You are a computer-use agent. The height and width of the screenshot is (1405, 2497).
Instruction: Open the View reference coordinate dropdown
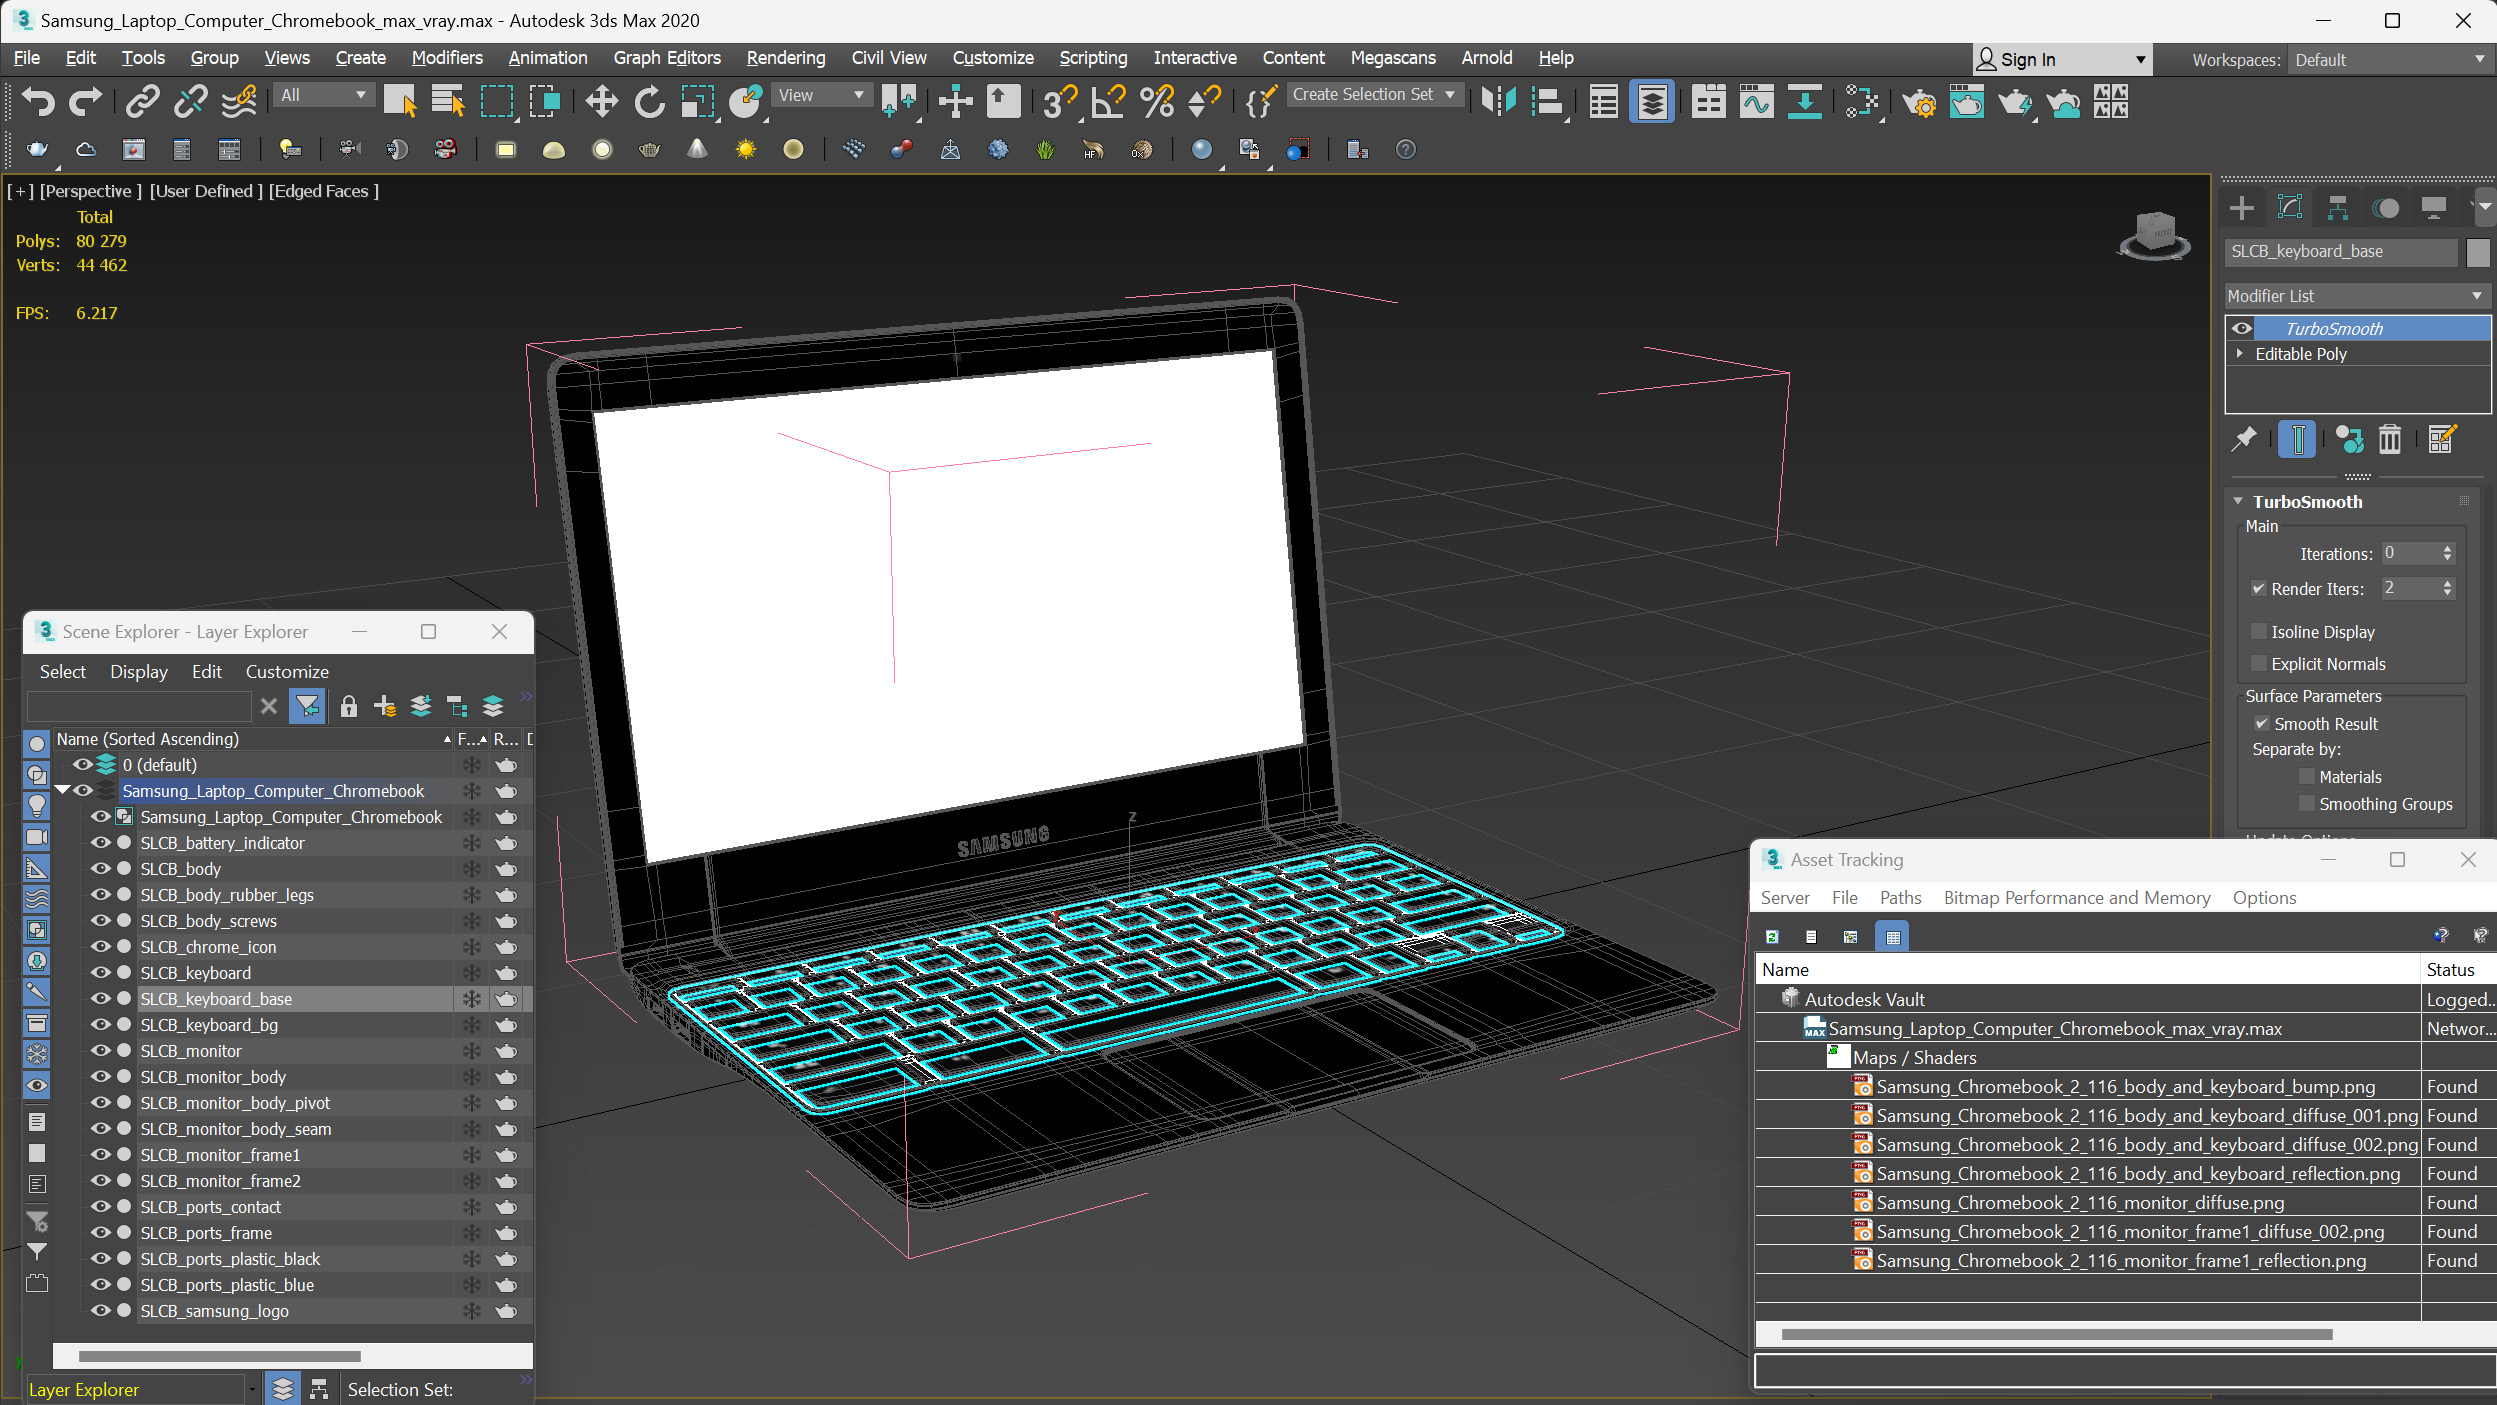[x=820, y=95]
